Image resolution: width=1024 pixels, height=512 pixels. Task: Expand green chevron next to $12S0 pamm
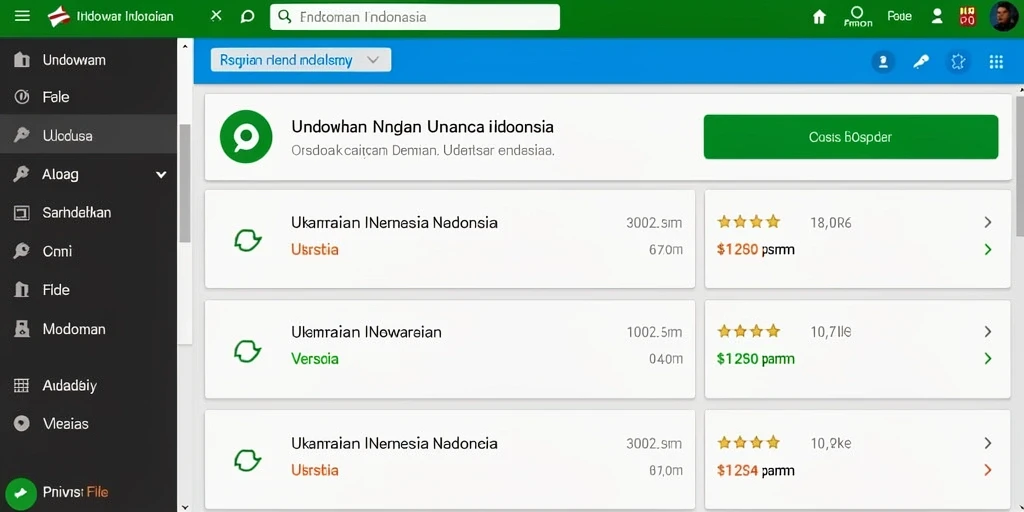click(x=987, y=359)
